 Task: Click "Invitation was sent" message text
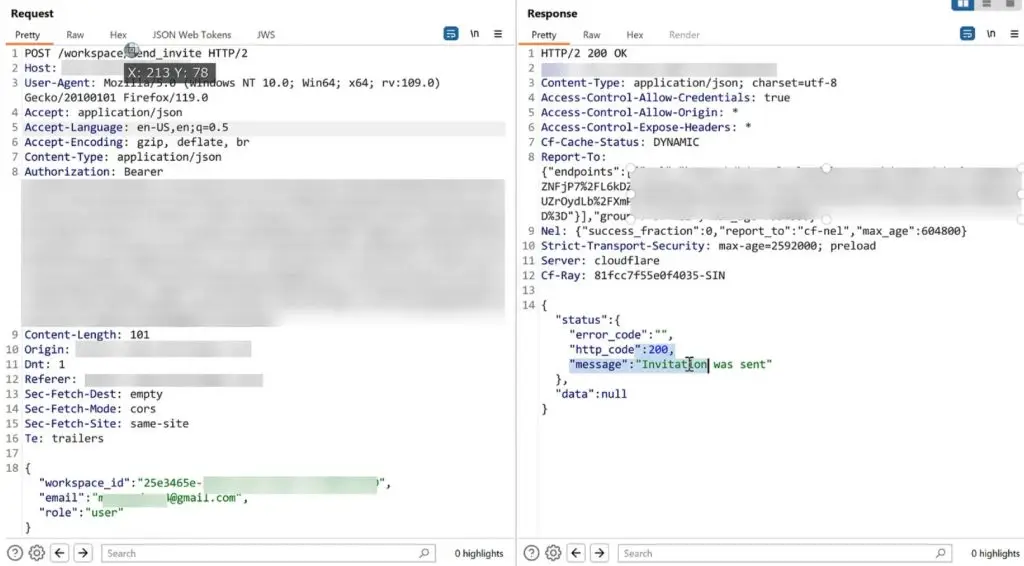point(704,364)
